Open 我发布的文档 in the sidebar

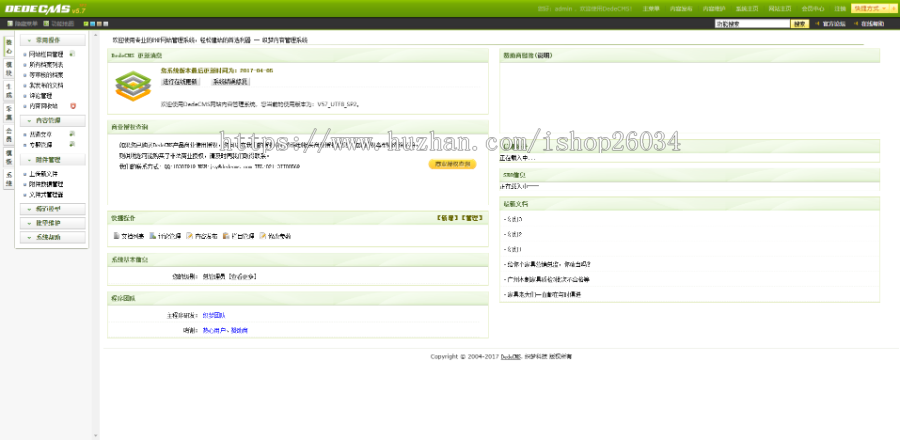(46, 85)
